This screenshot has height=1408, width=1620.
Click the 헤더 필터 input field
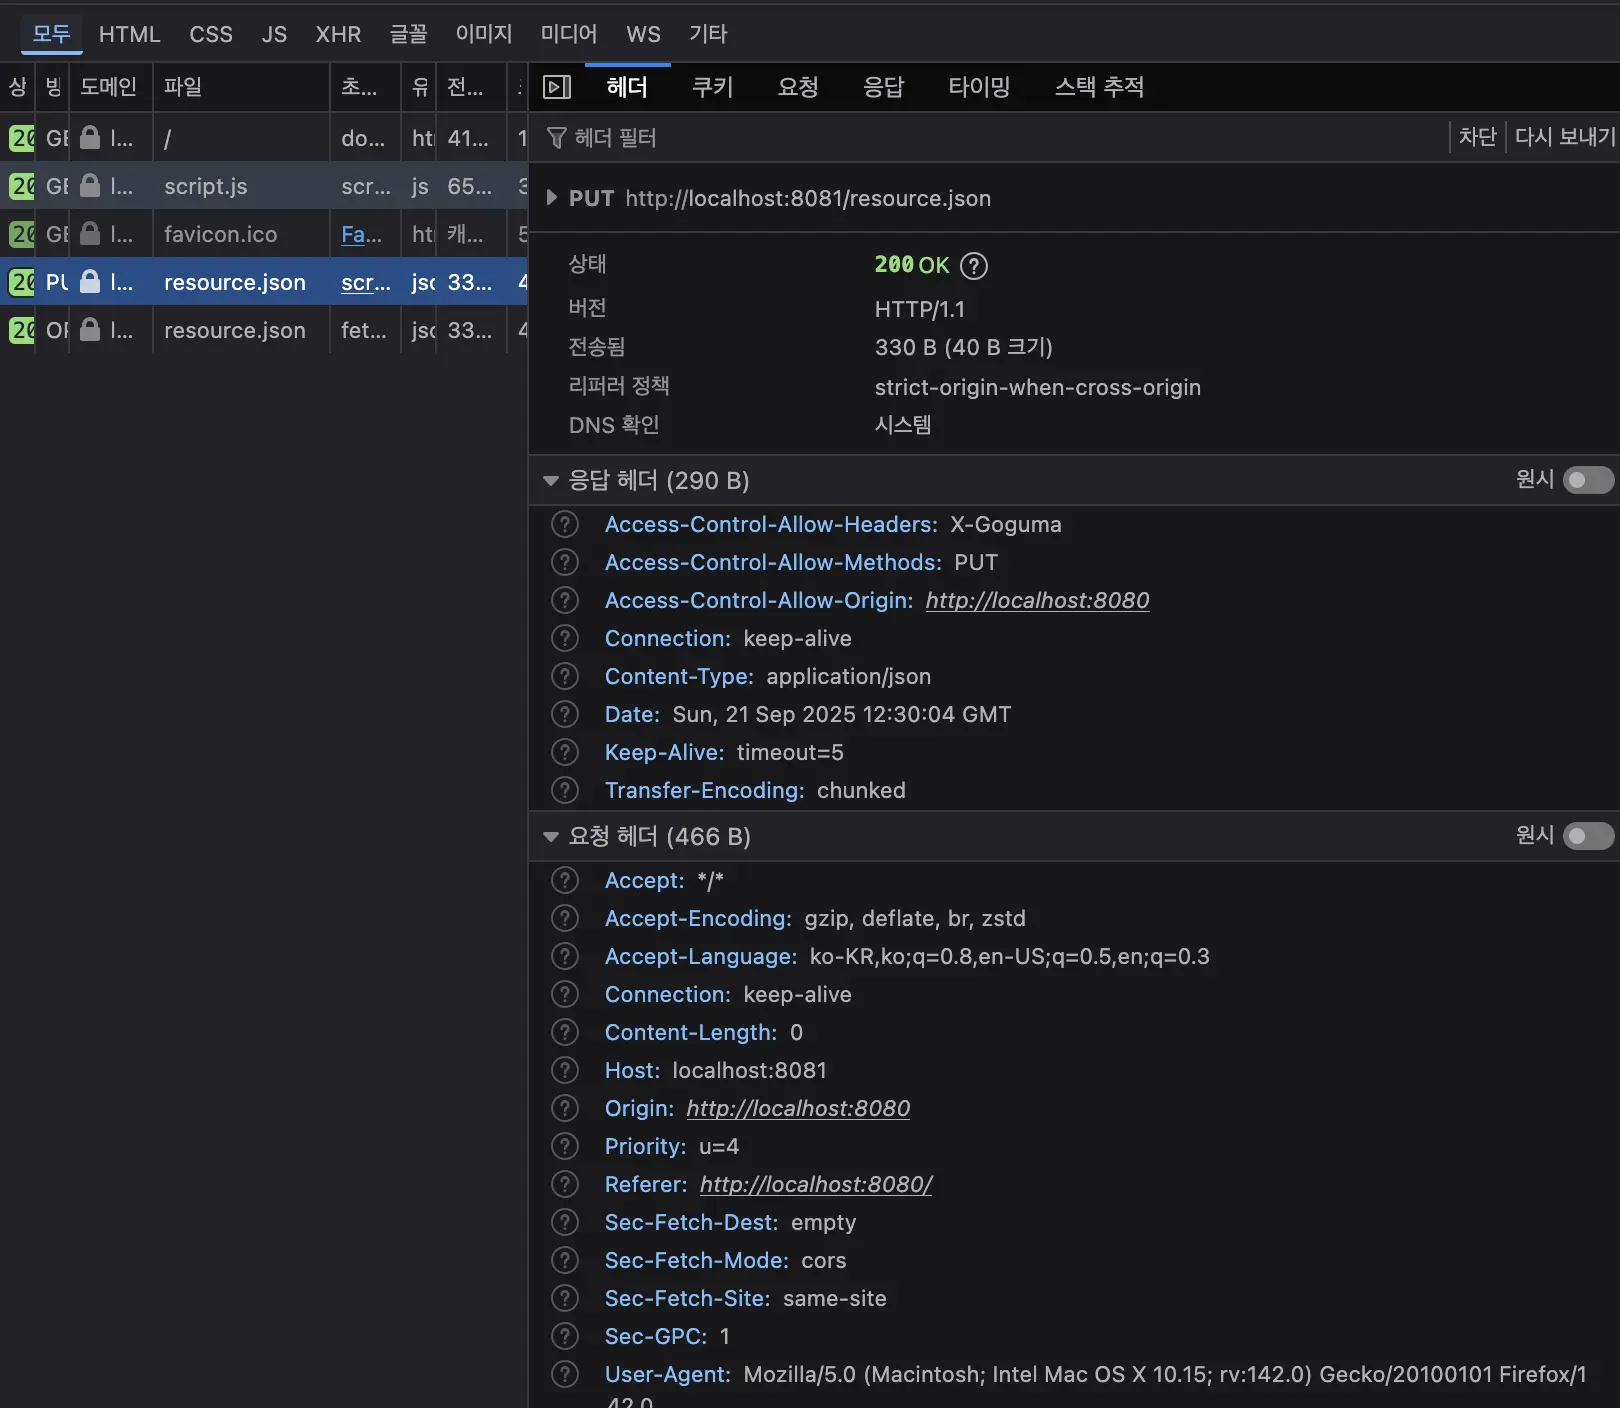coord(900,138)
